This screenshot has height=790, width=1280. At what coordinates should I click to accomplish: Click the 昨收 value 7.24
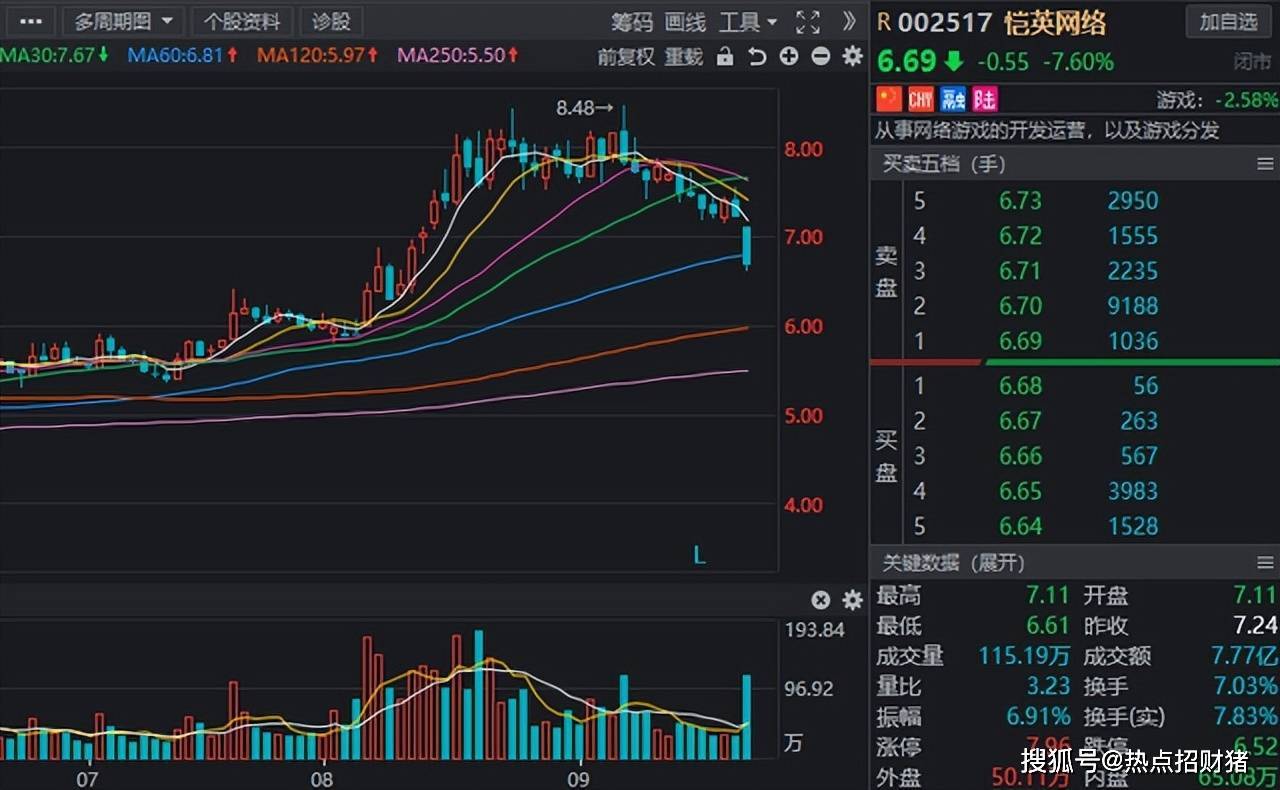(x=1256, y=626)
